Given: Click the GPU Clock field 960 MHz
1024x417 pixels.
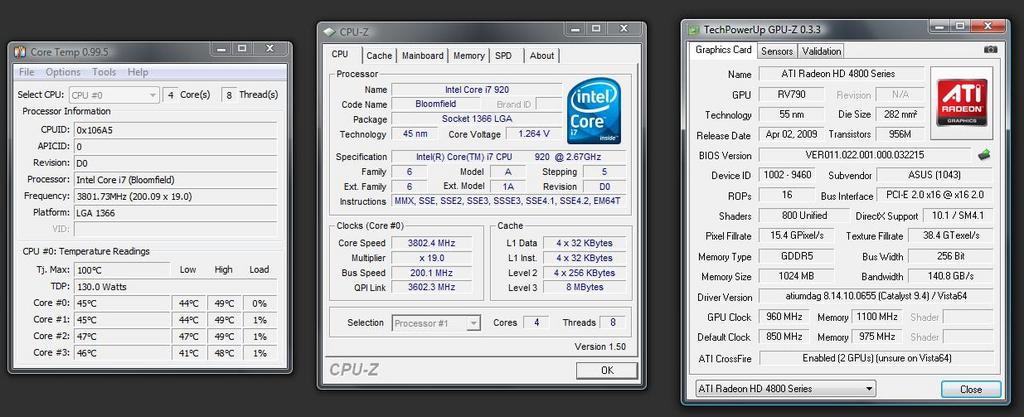Looking at the screenshot, I should coord(784,317).
